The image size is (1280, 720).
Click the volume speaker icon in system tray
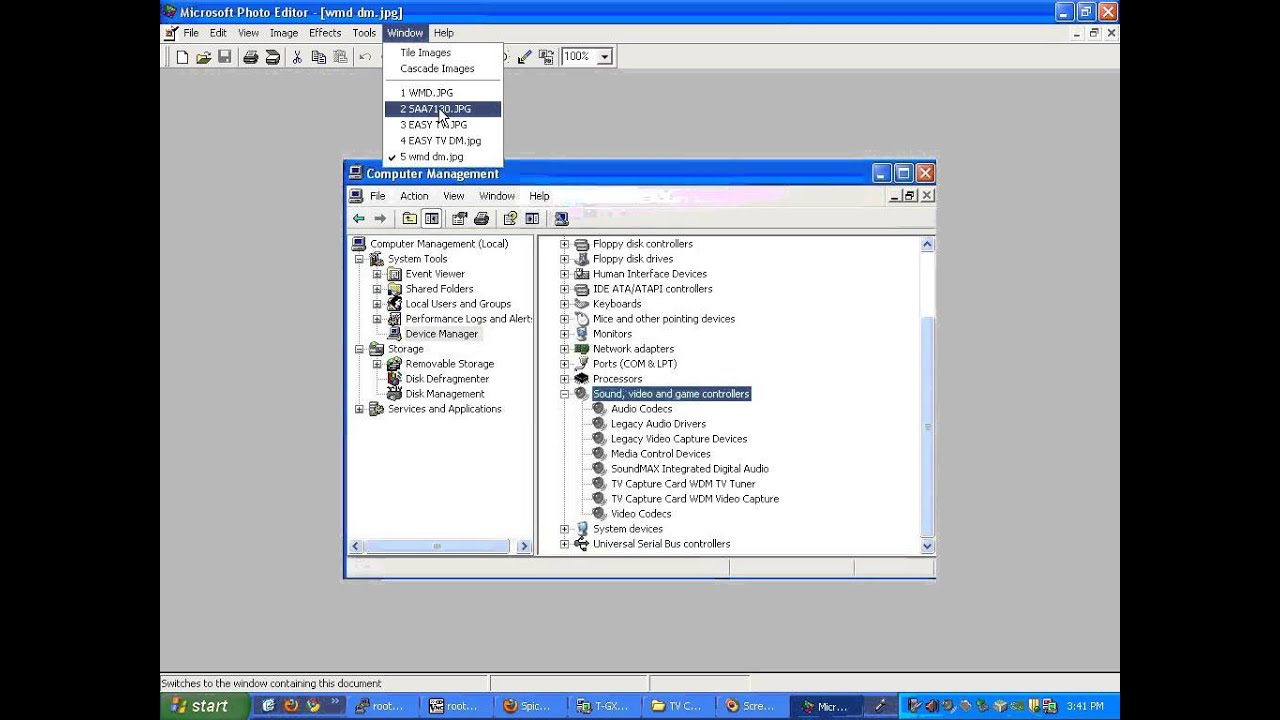[x=931, y=705]
